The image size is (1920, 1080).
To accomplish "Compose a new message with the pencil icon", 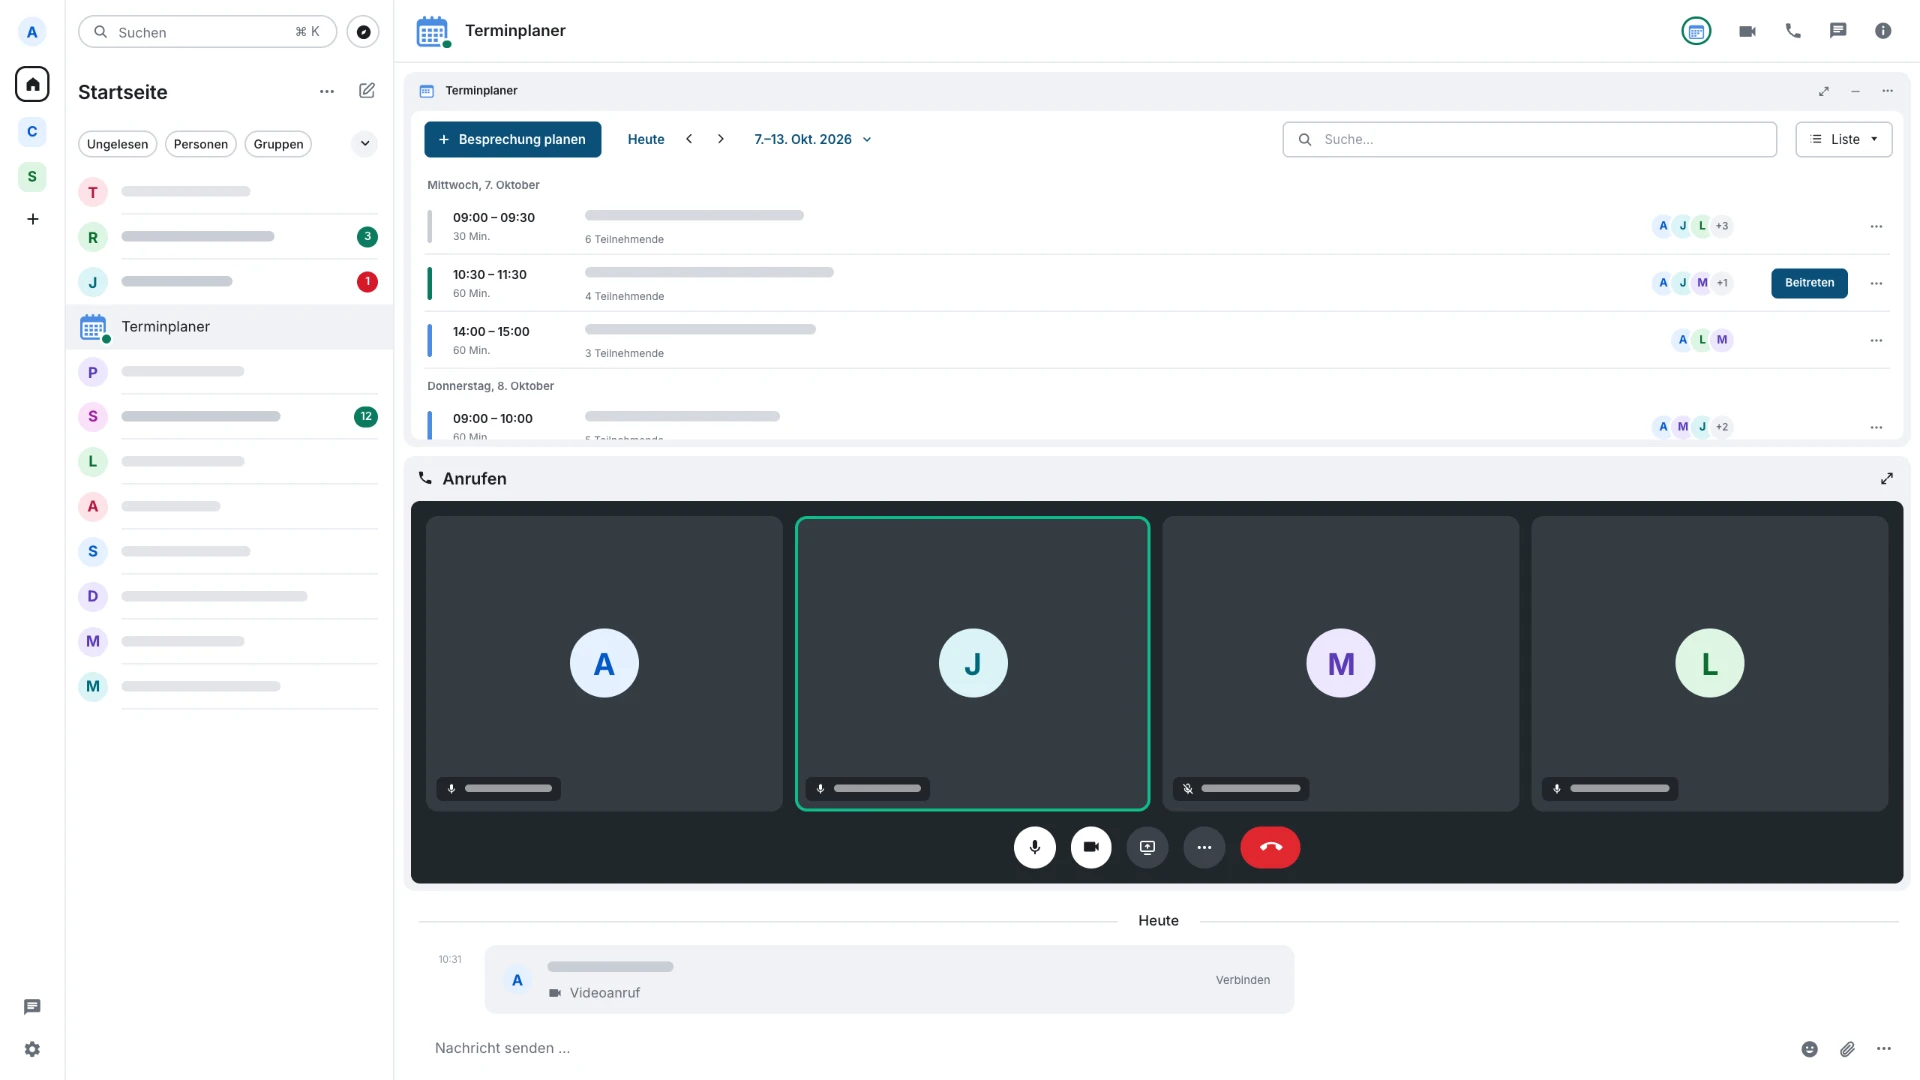I will 367,91.
